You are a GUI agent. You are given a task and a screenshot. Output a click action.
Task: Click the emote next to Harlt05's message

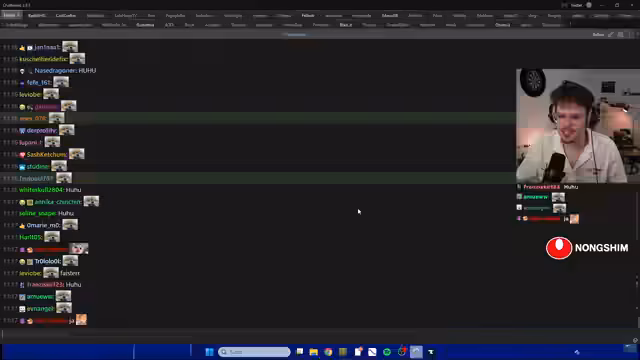(x=52, y=237)
